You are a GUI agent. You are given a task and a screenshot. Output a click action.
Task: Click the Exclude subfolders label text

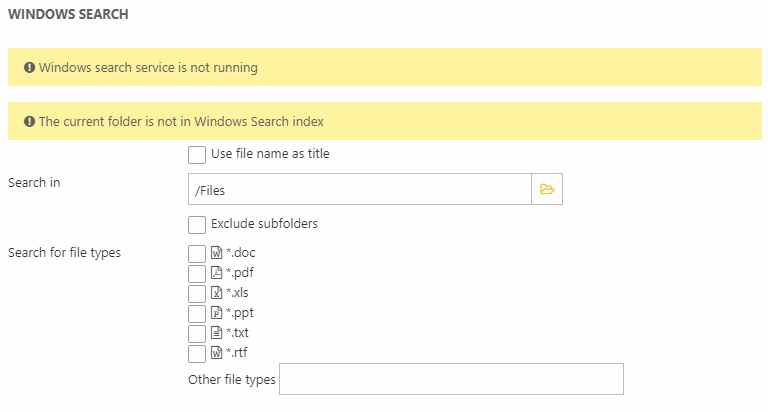coord(264,224)
